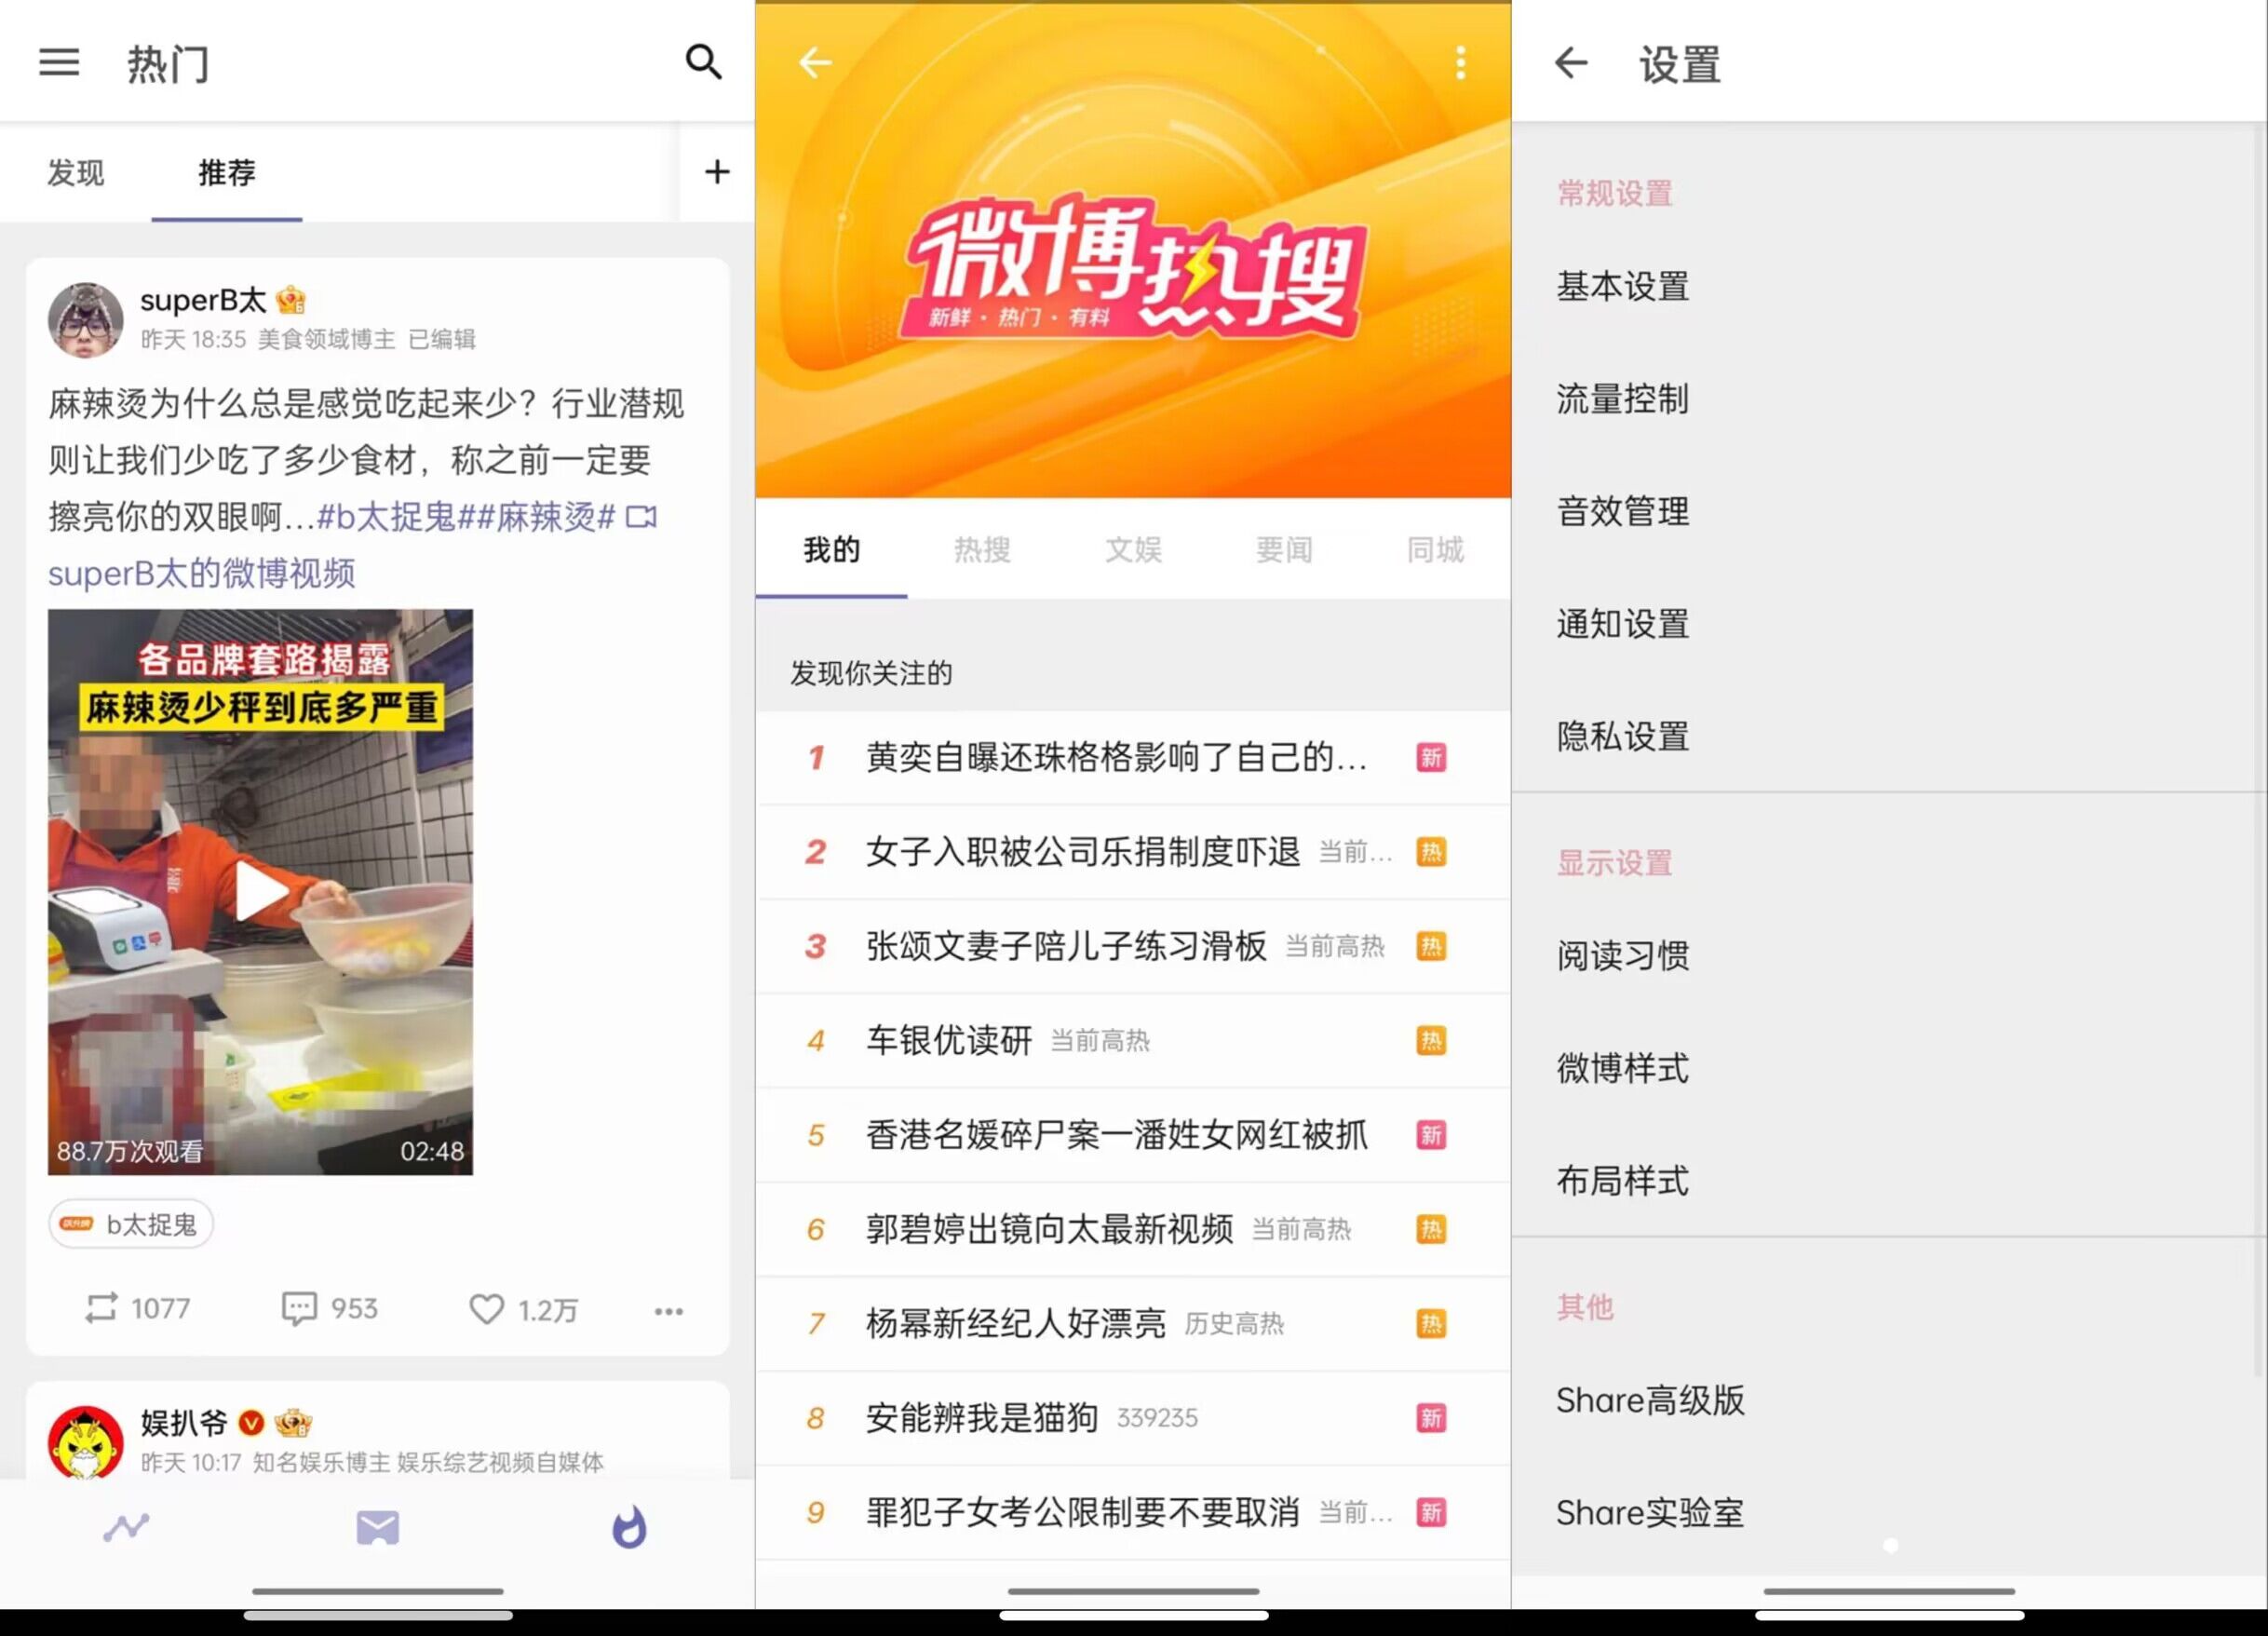Open 基本设置 in settings list
The height and width of the screenshot is (1636, 2268).
1622,287
